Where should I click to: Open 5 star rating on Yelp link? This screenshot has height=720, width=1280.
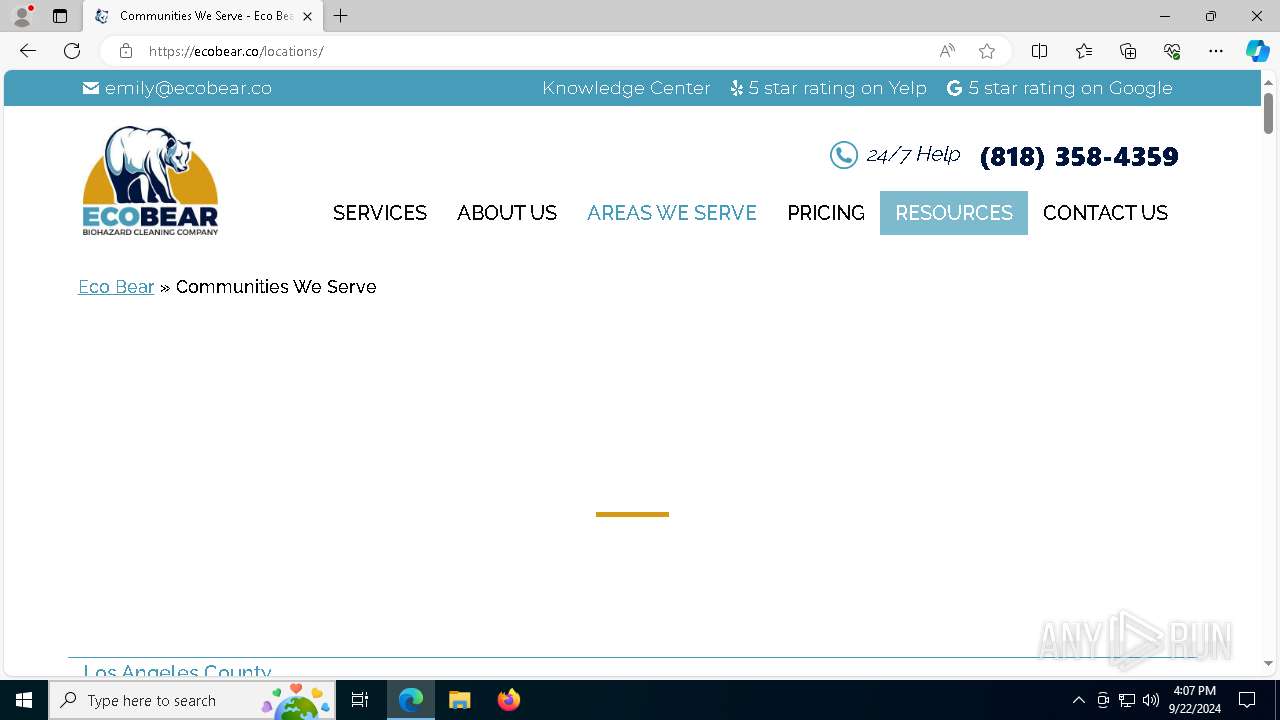point(837,88)
